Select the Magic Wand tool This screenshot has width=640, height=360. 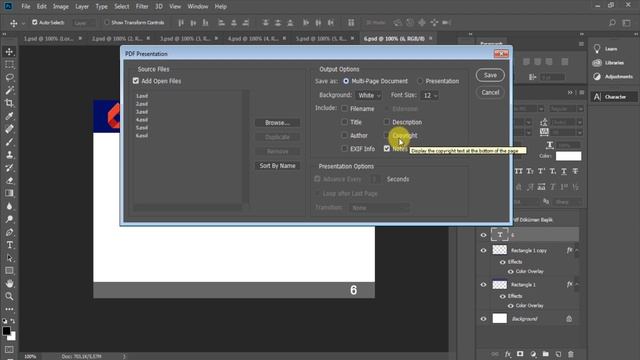coord(9,90)
